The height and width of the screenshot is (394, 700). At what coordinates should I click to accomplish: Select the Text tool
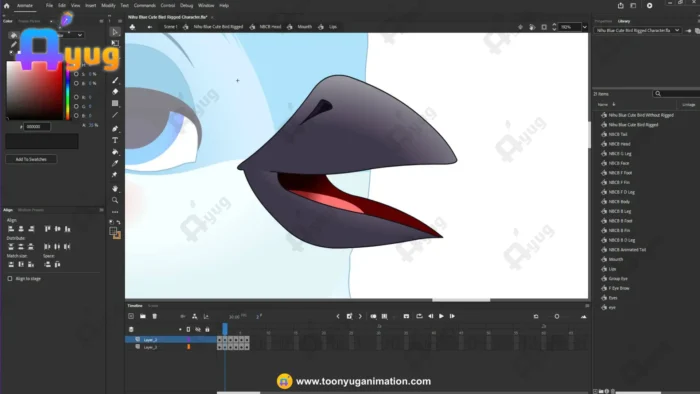coord(115,140)
